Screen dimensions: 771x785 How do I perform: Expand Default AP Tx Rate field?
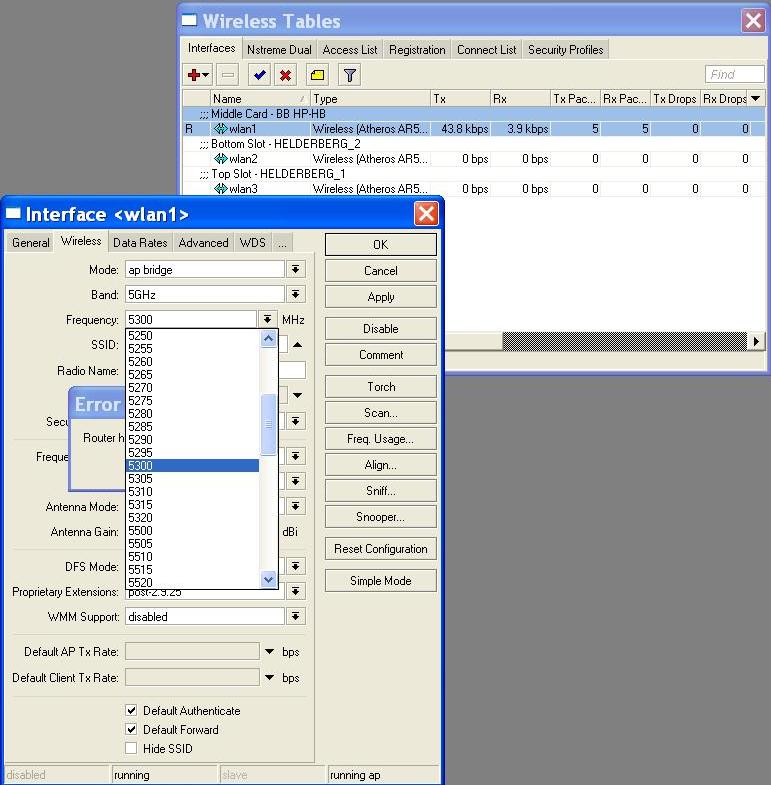point(269,651)
